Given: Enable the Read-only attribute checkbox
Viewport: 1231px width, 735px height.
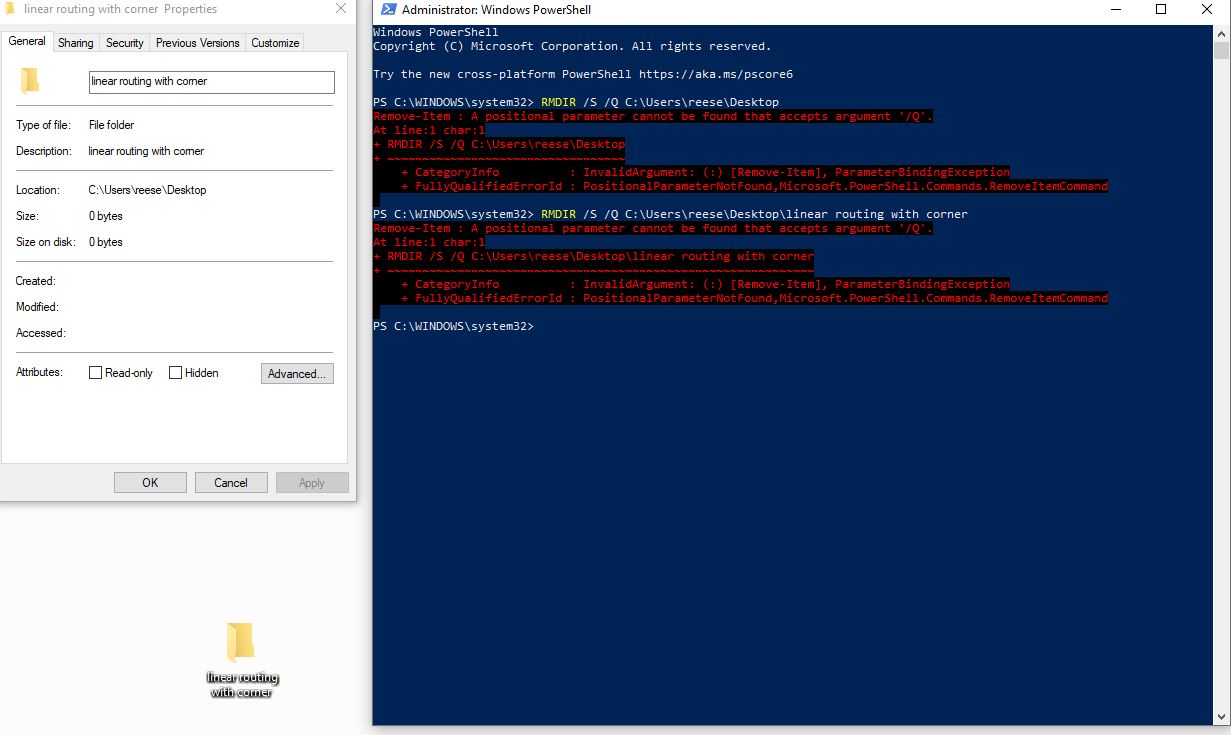Looking at the screenshot, I should pyautogui.click(x=96, y=373).
